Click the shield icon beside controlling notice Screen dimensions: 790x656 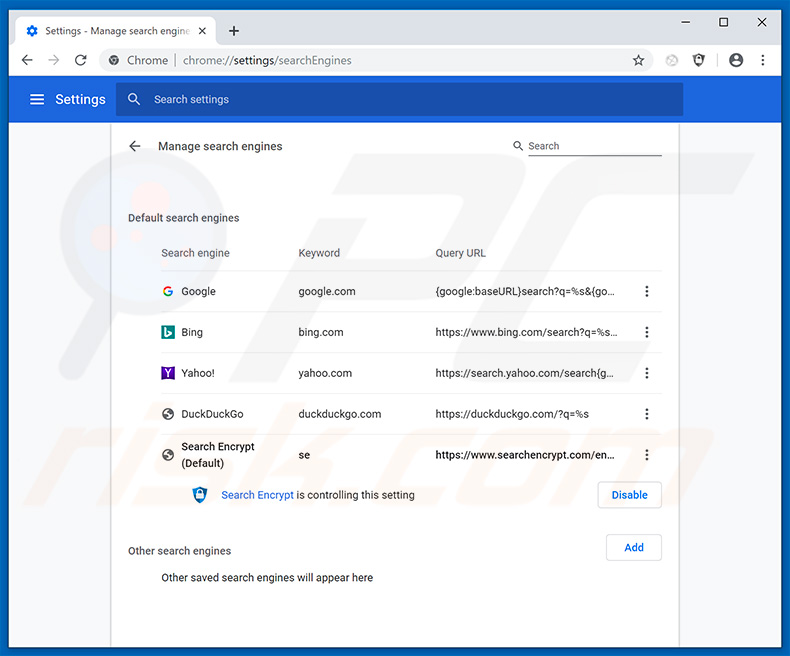point(200,495)
